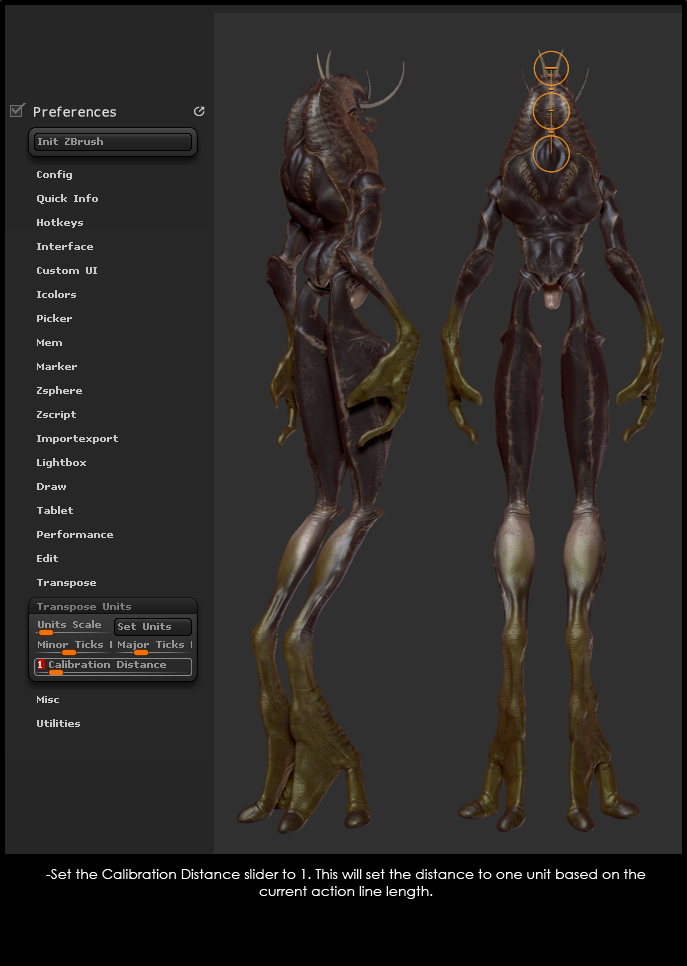687x966 pixels.
Task: Open the Marker preferences
Action: click(57, 367)
